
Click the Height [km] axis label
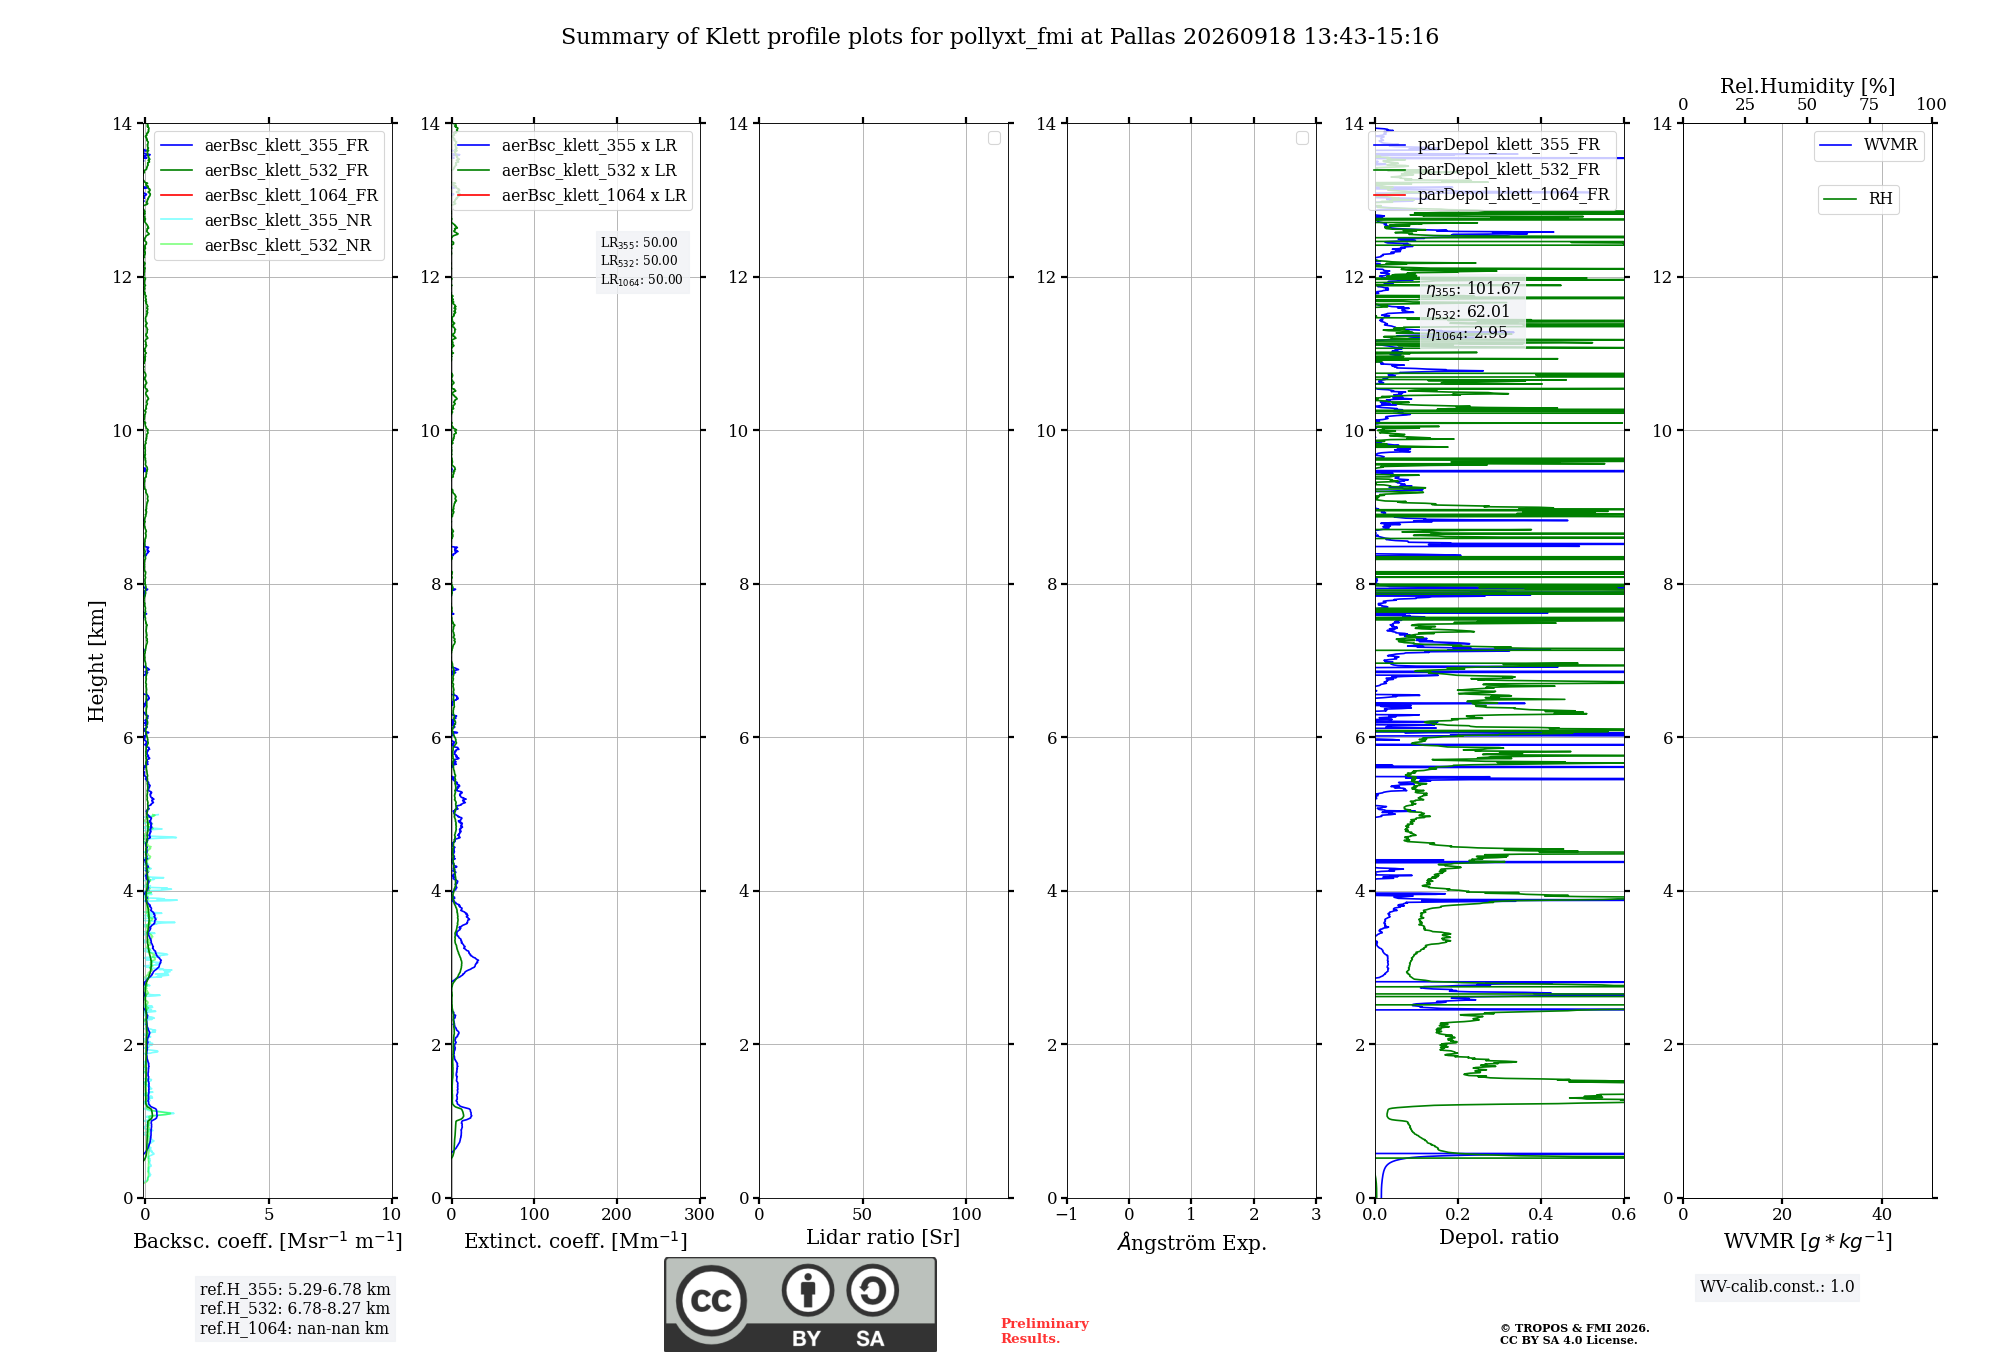[96, 661]
